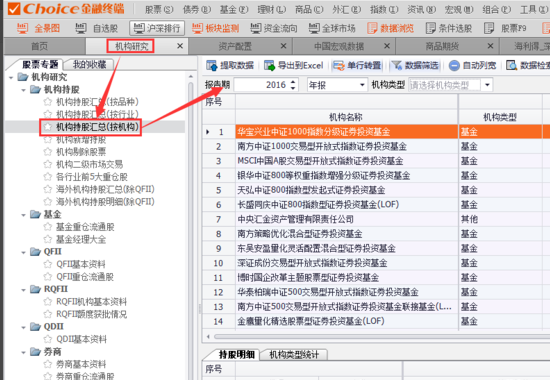Favorite star for 机构剔除股票

click(x=48, y=152)
